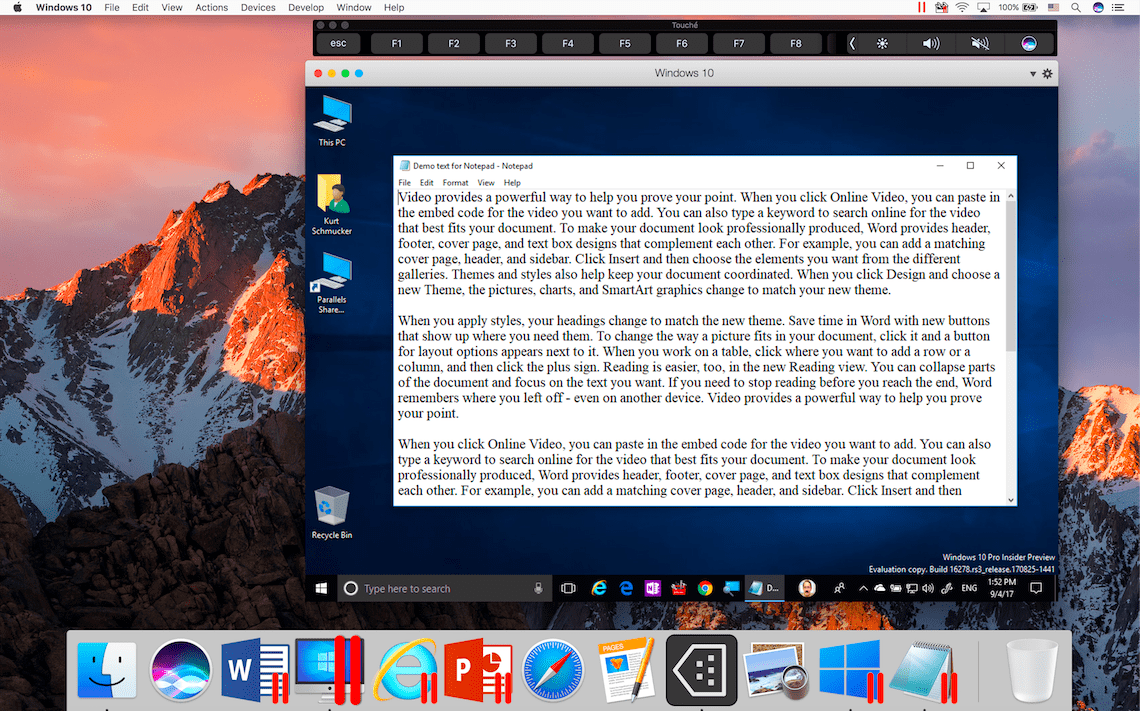
Task: Launch Internet Explorer from Windows taskbar
Action: [x=599, y=589]
